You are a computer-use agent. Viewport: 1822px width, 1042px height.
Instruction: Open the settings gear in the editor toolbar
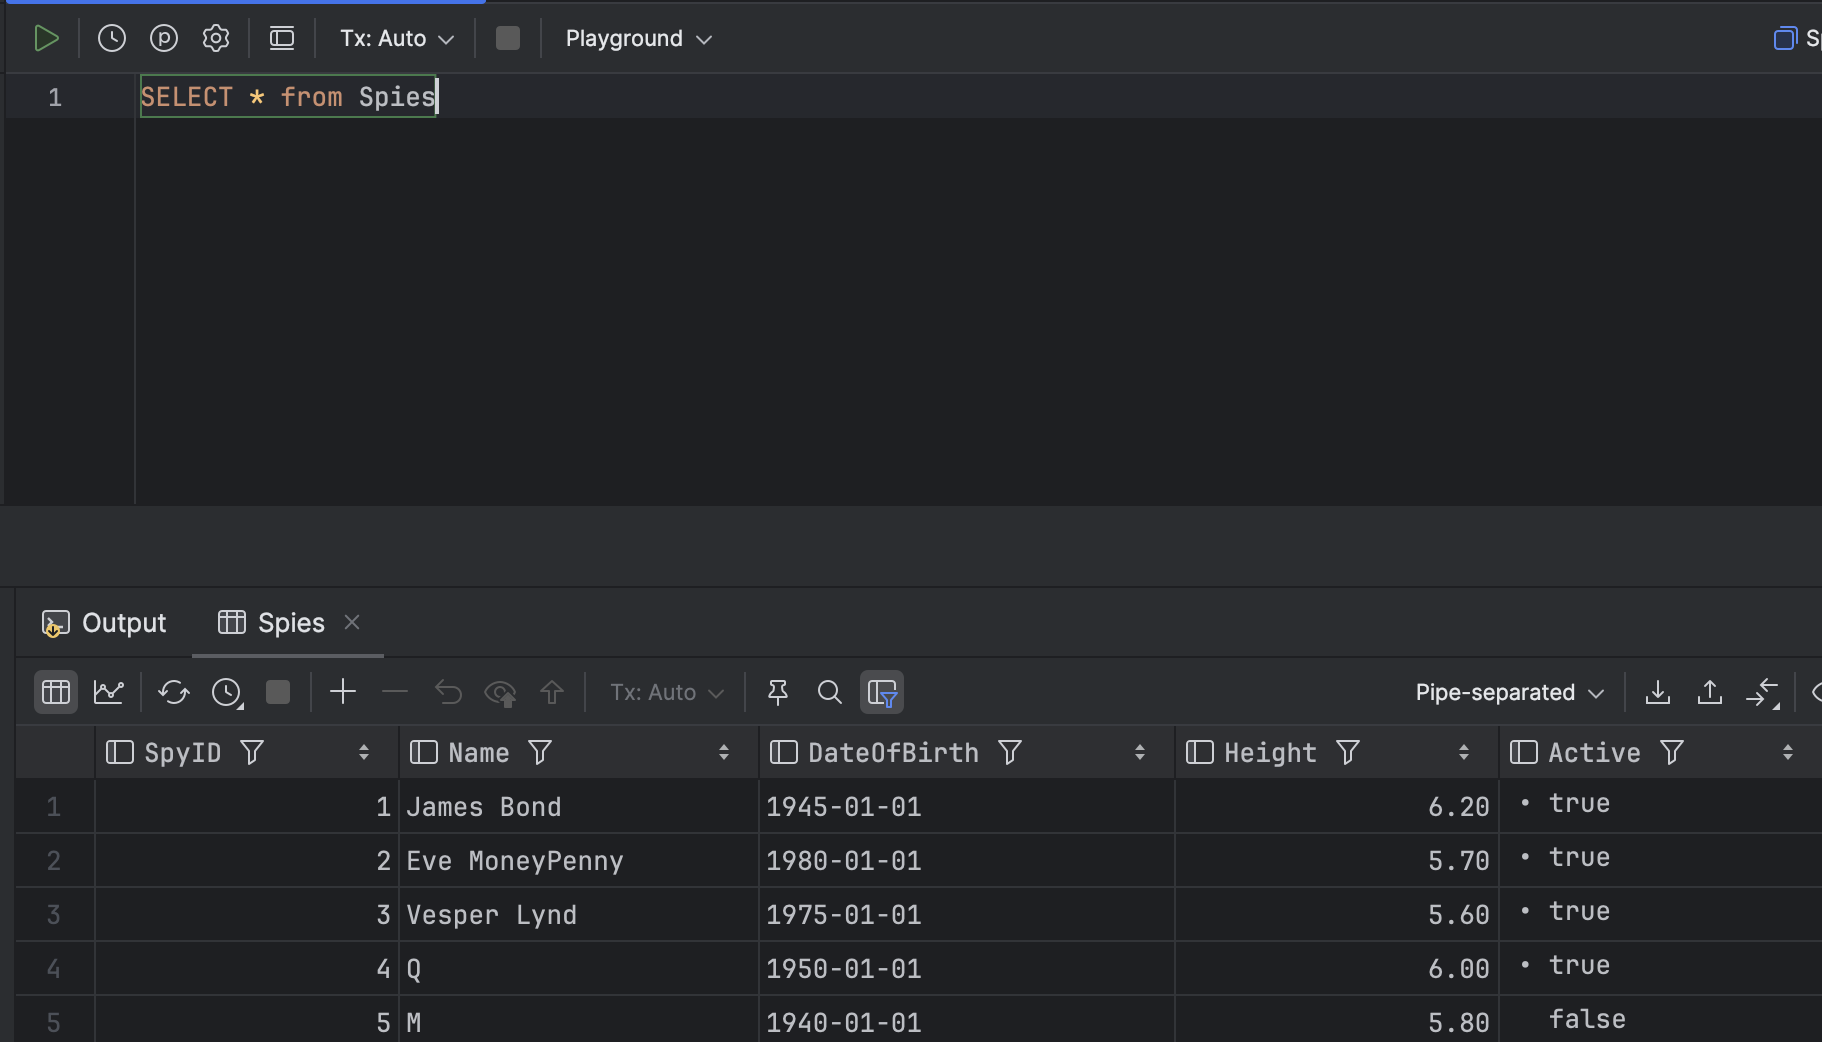[215, 38]
